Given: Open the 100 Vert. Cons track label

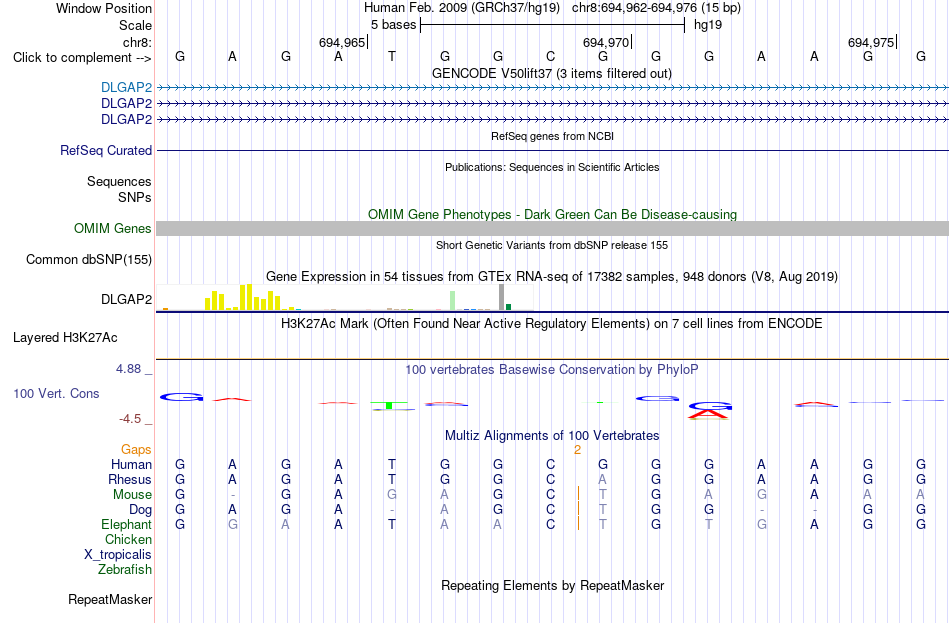Looking at the screenshot, I should tap(56, 393).
